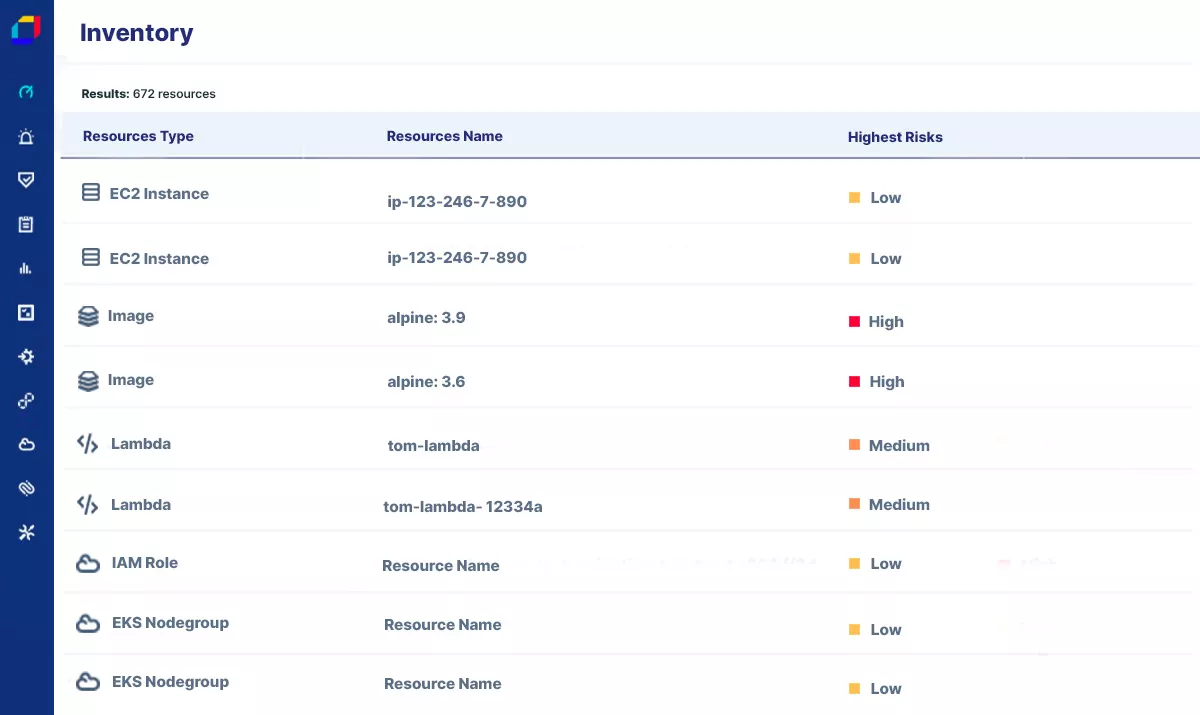1200x715 pixels.
Task: Click the red High risk swatch for alpine: 3.9
Action: [x=855, y=321]
